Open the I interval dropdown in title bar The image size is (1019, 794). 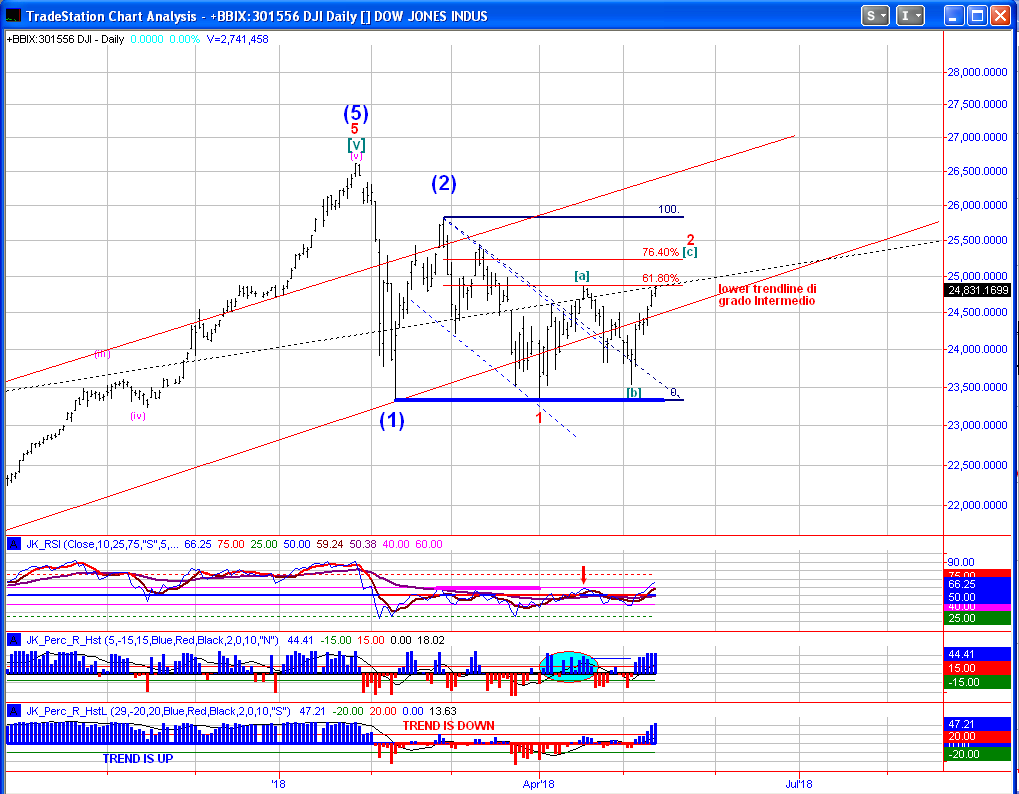click(910, 16)
